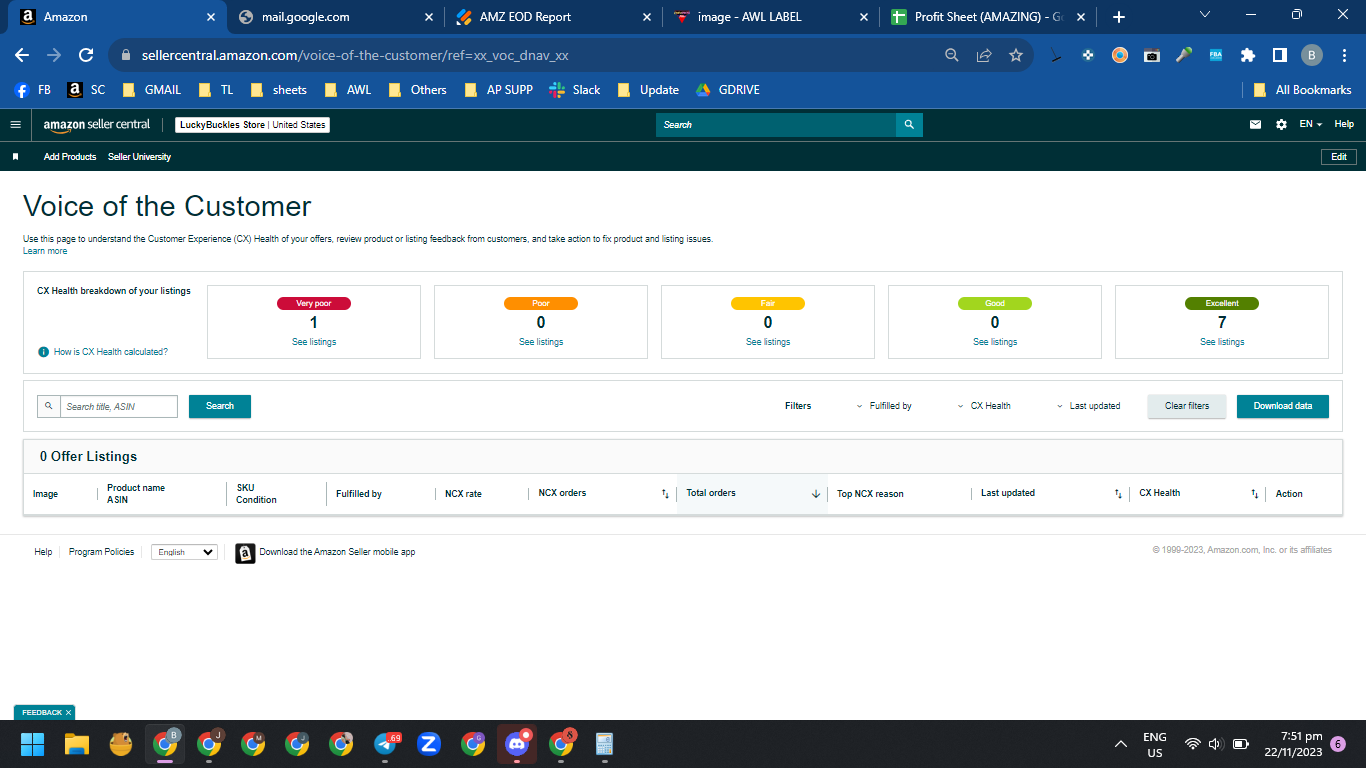Toggle the browser side panel
The width and height of the screenshot is (1366, 768).
coord(1280,56)
